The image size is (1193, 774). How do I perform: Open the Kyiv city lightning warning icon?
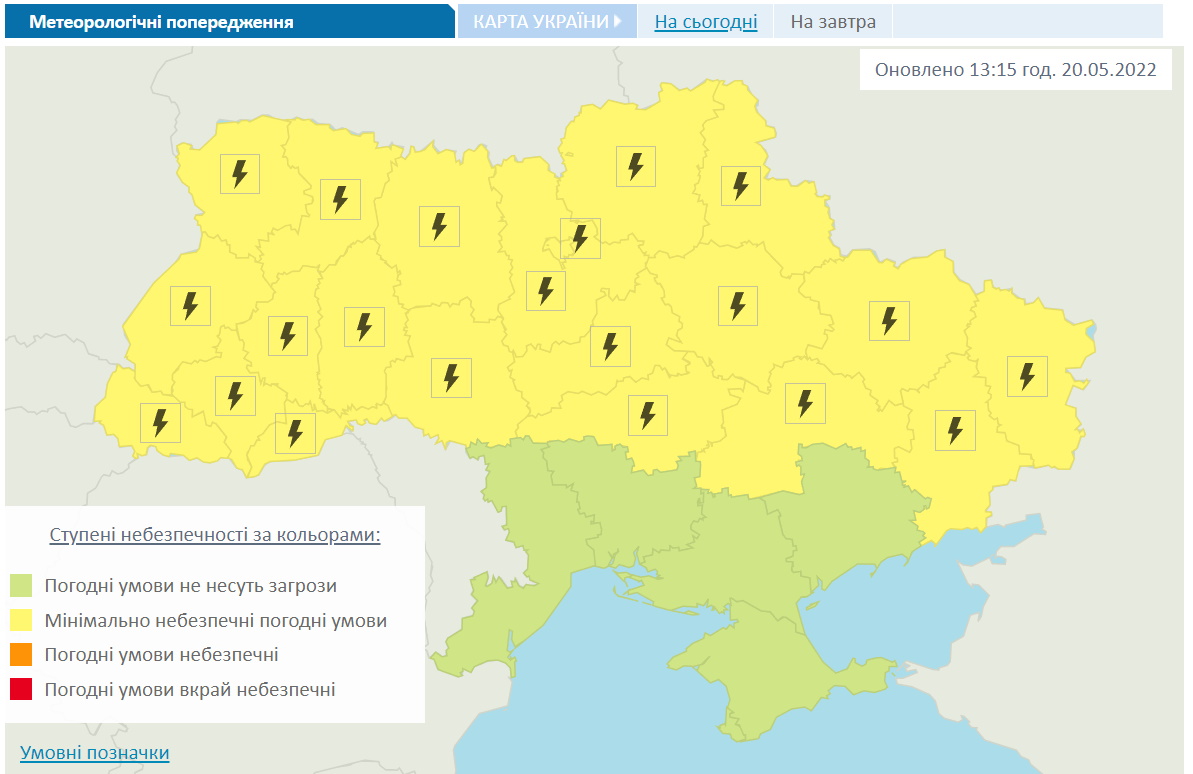click(x=580, y=238)
